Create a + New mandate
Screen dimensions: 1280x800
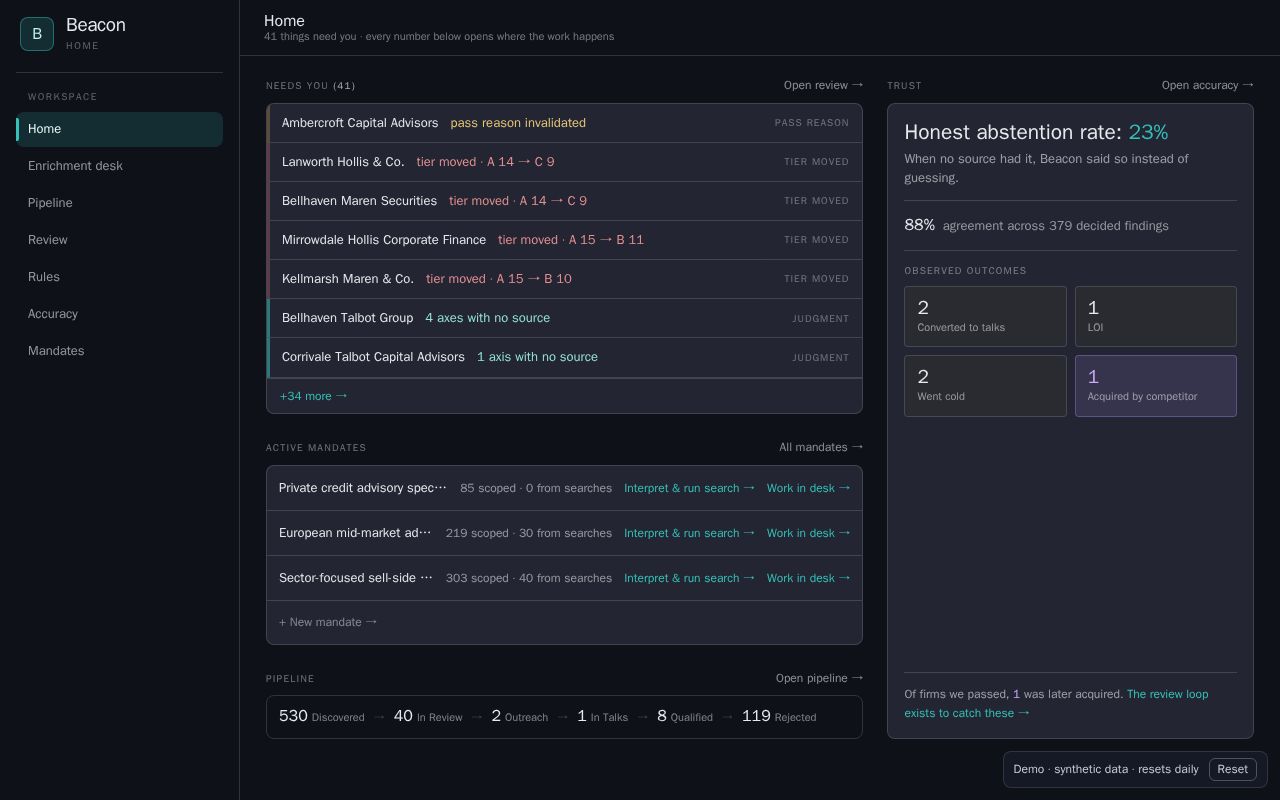pos(328,622)
